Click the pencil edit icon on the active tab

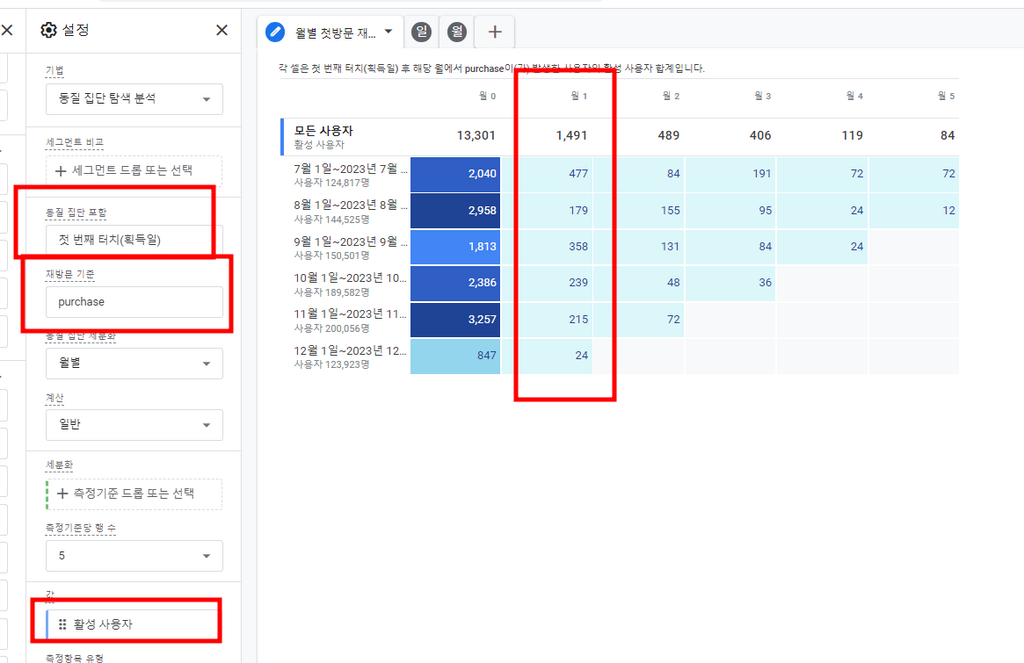[275, 31]
